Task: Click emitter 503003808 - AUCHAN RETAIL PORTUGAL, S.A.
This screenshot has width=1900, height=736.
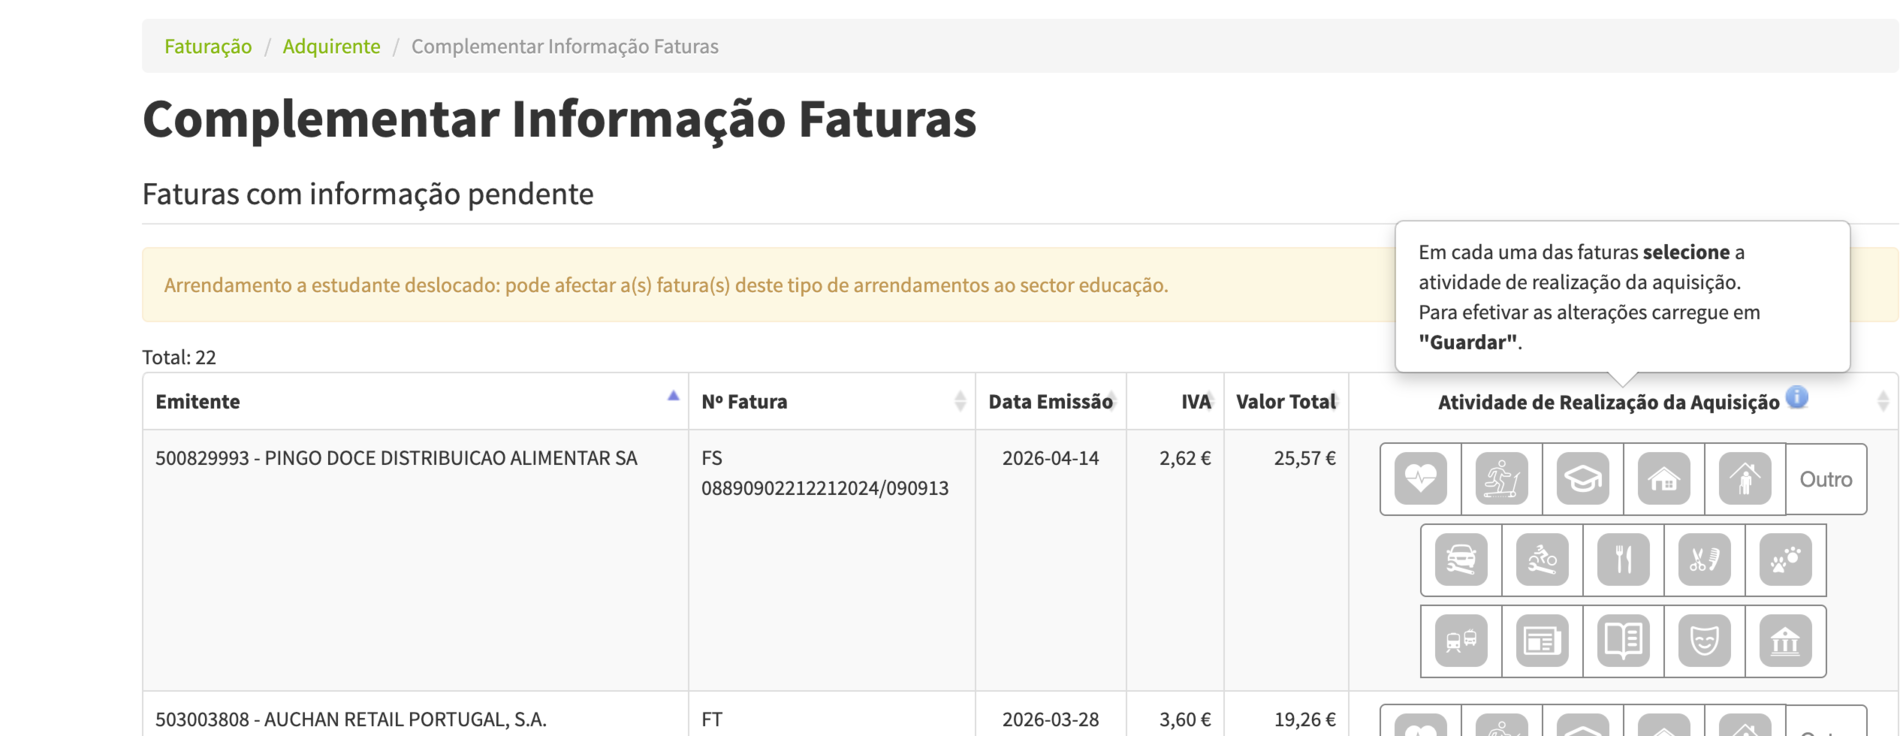Action: [x=351, y=719]
